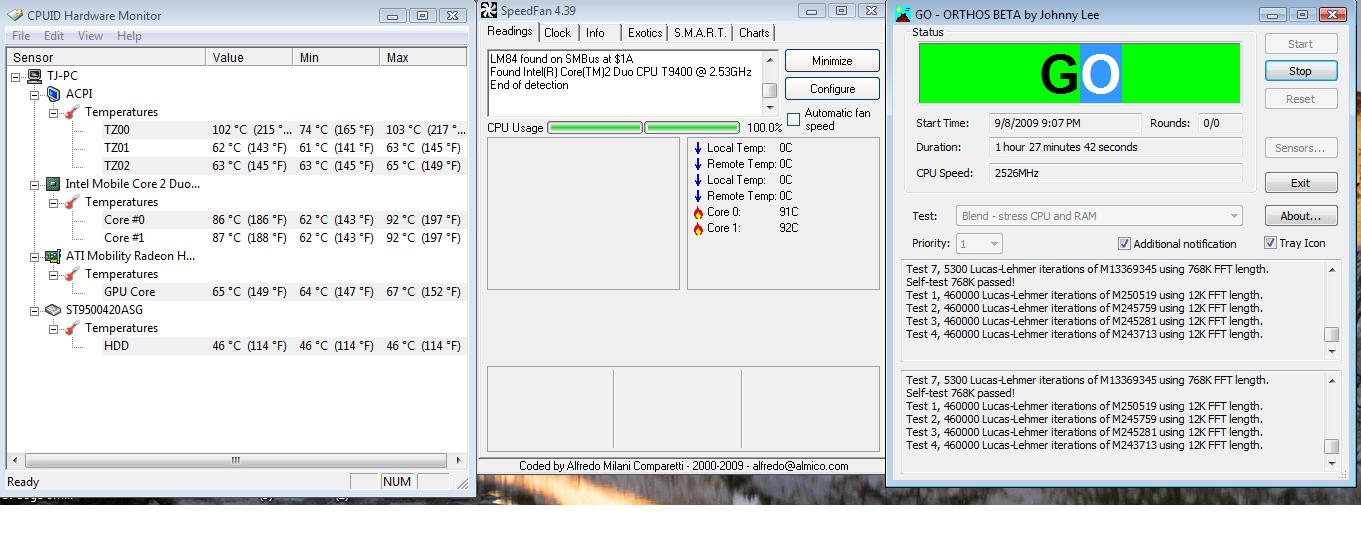This screenshot has height=540, width=1361.
Task: Click the SpeedFan title bar icon
Action: coord(490,10)
